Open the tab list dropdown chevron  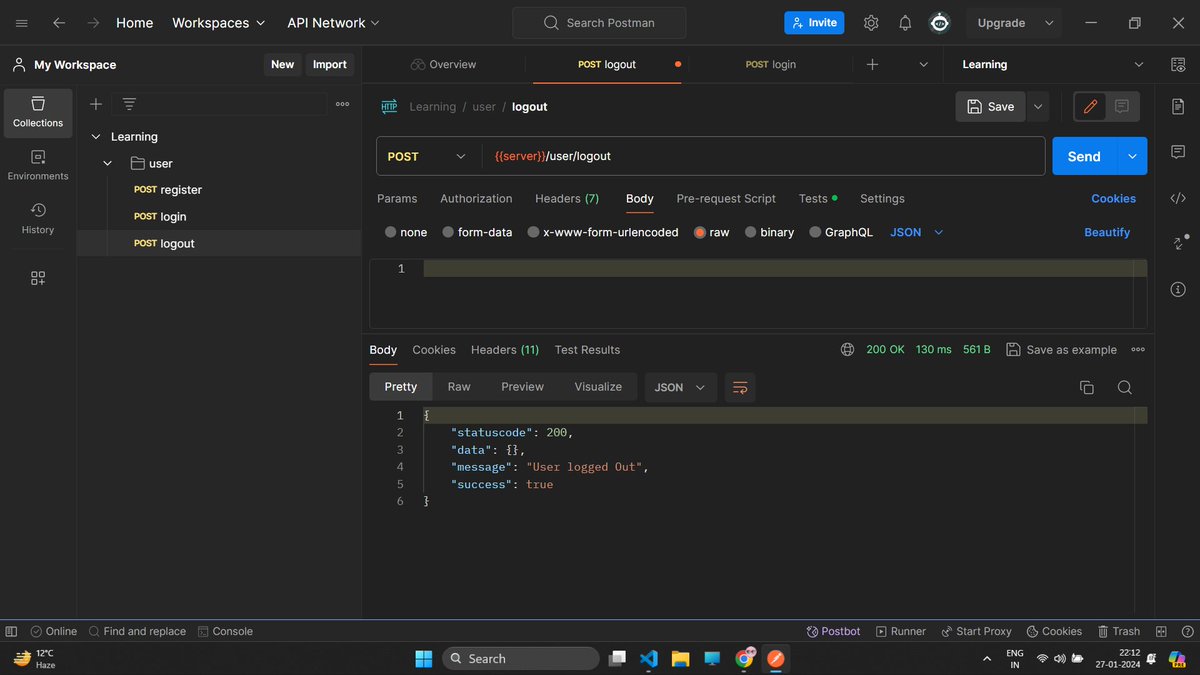[923, 64]
